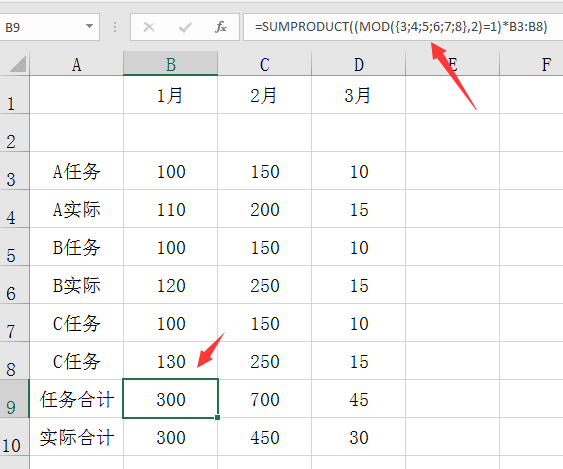
Task: Click the 3月 header cell
Action: 359,95
